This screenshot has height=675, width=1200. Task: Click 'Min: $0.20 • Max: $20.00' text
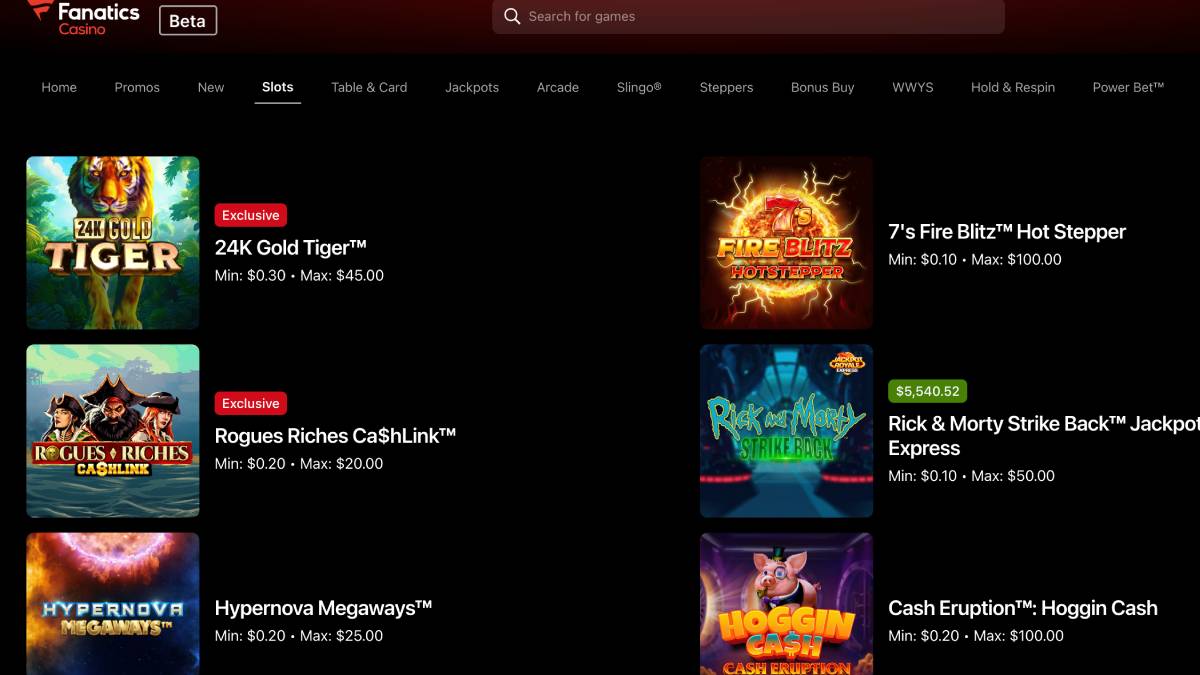pyautogui.click(x=299, y=464)
